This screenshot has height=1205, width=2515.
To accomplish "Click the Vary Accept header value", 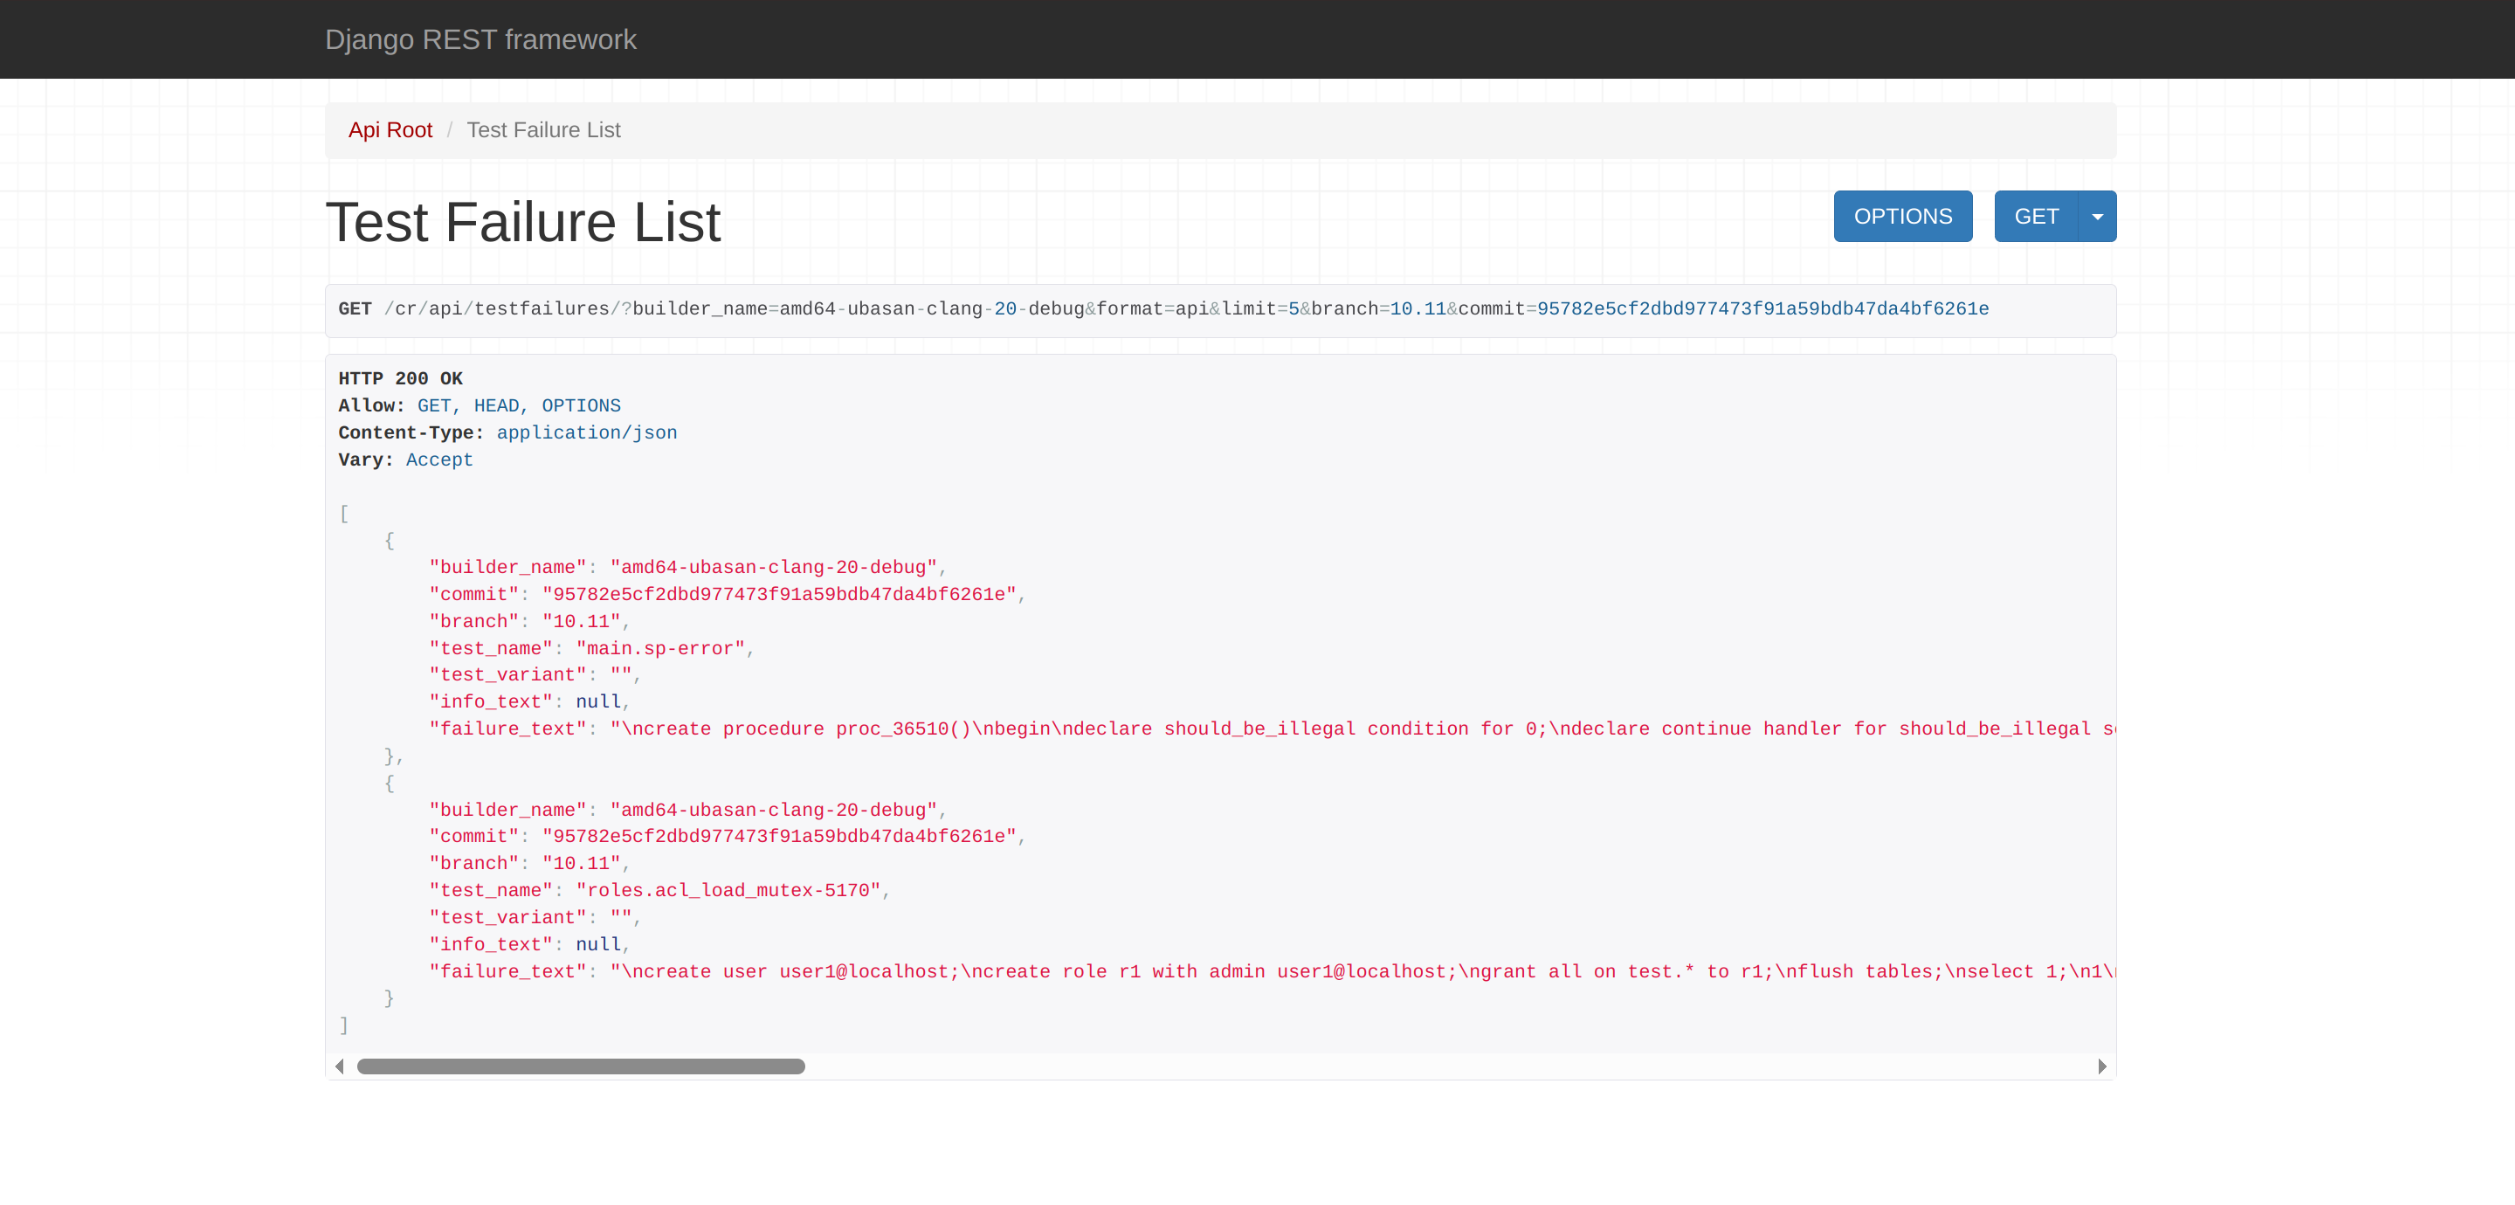I will point(439,459).
